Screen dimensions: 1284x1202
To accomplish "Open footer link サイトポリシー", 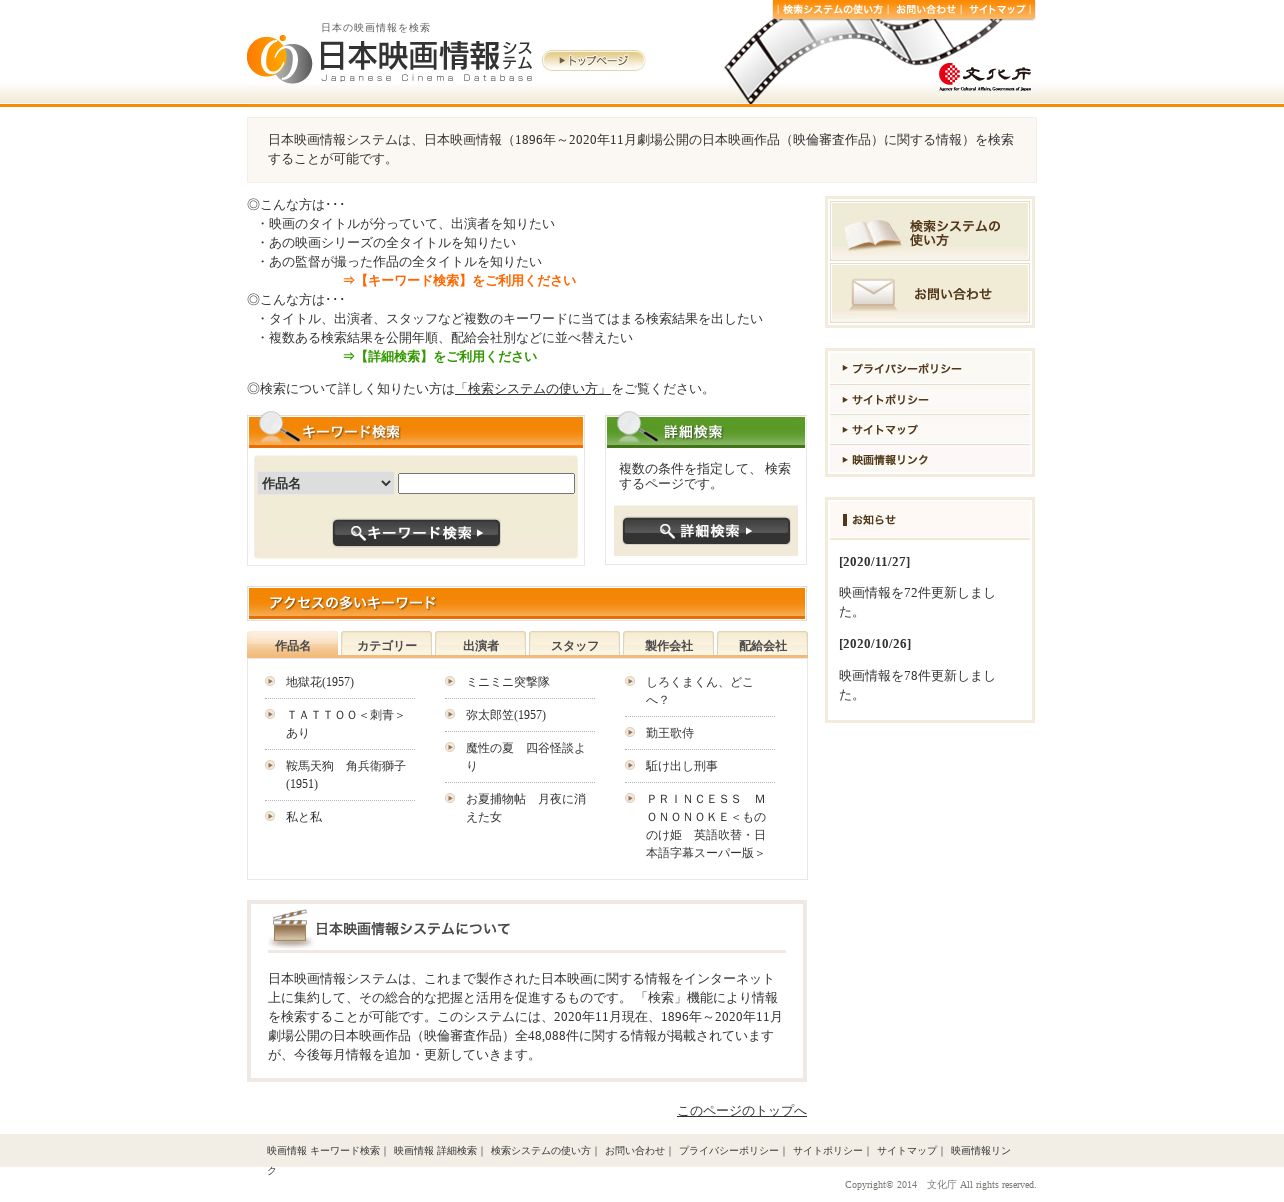I will [x=827, y=1151].
